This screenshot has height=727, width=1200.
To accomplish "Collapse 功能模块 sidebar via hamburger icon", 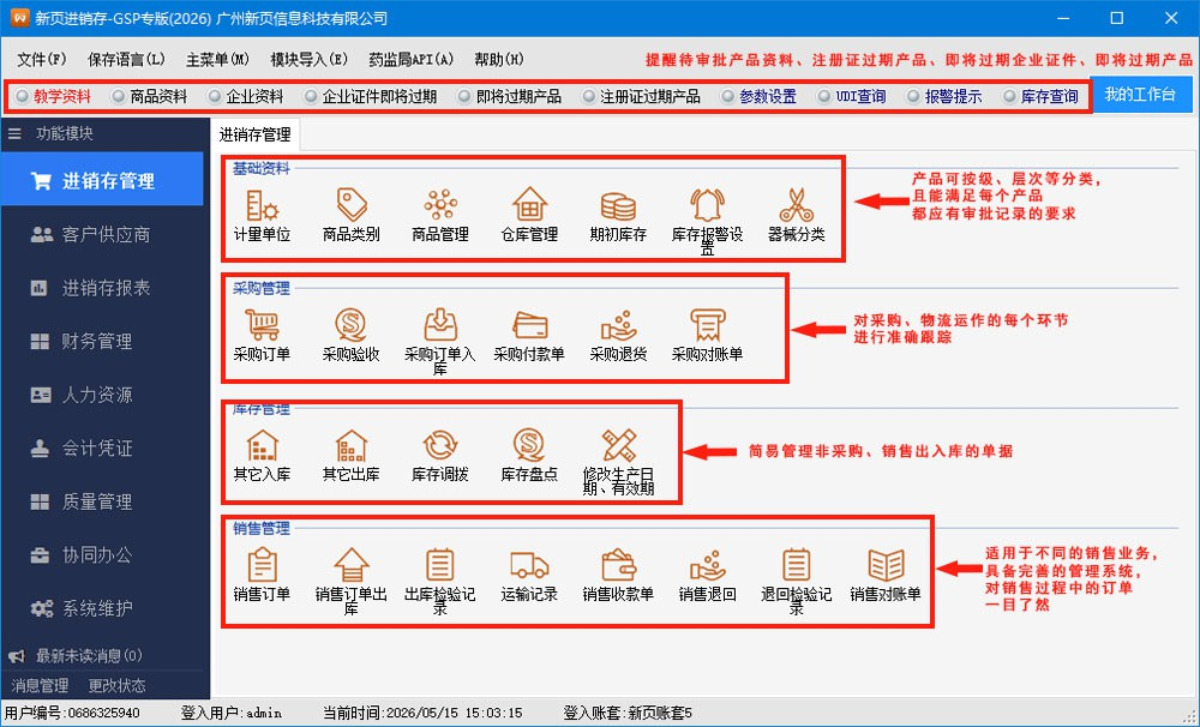I will pyautogui.click(x=14, y=133).
